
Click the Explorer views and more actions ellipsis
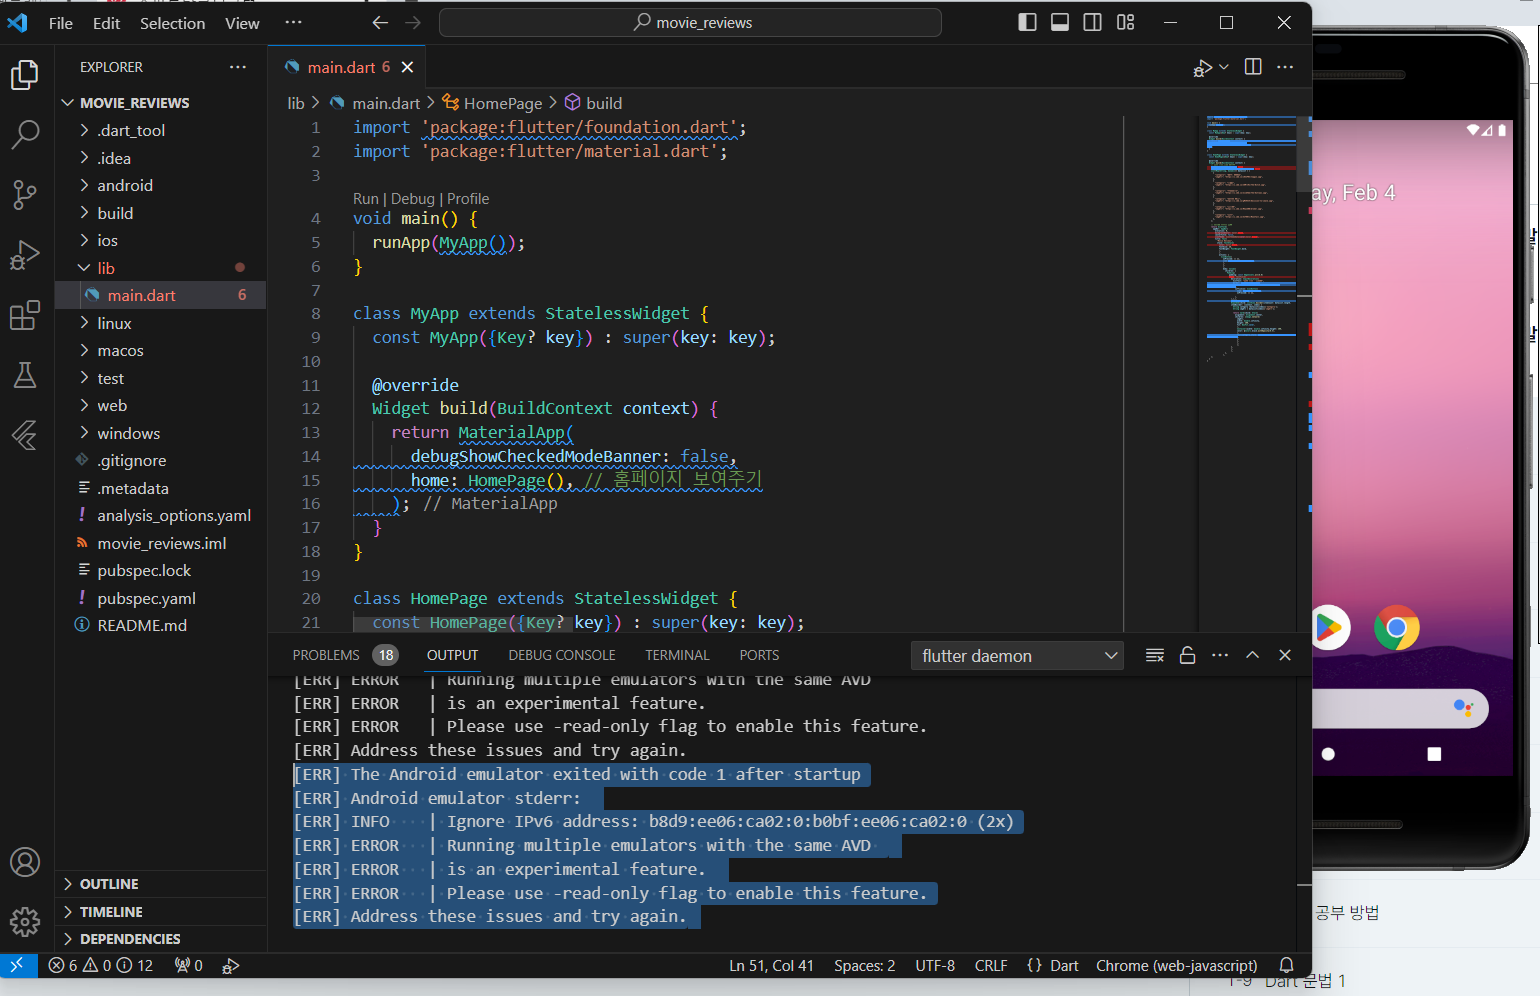[238, 67]
